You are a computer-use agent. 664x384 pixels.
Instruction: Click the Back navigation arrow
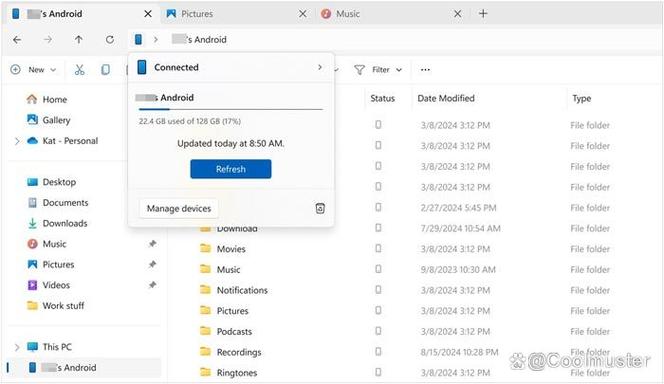(17, 40)
